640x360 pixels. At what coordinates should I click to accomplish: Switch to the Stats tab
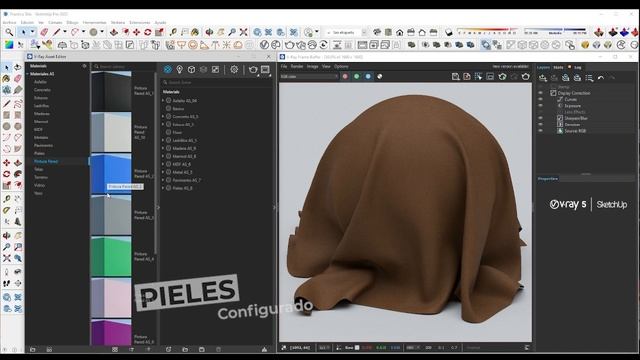[x=558, y=67]
